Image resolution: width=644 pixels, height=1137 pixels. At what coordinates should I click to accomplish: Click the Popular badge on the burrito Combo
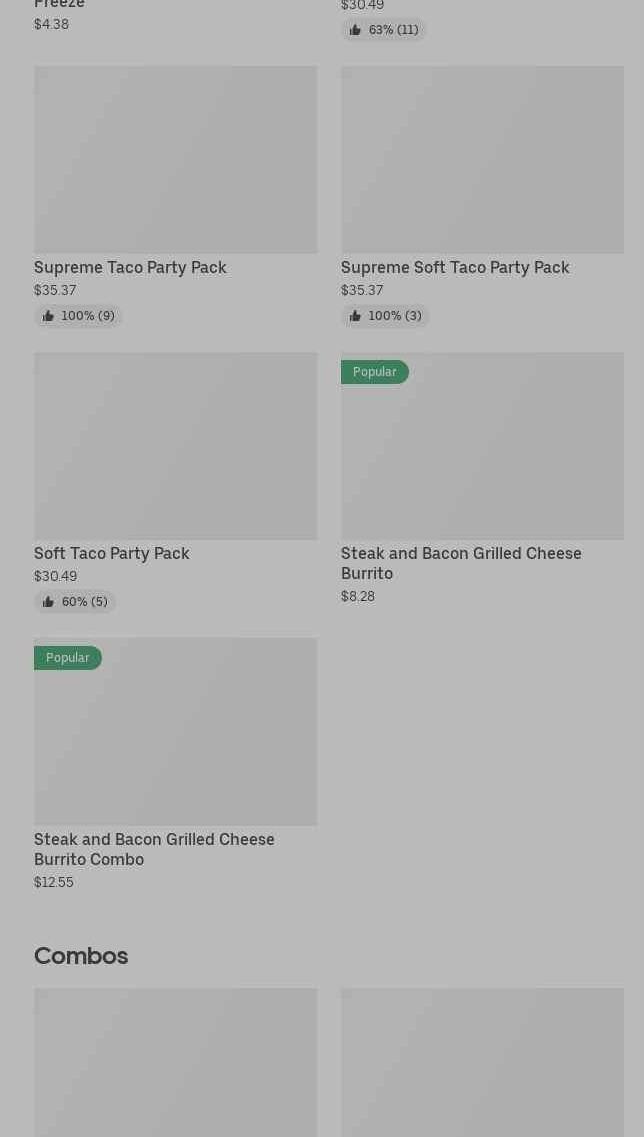click(68, 658)
